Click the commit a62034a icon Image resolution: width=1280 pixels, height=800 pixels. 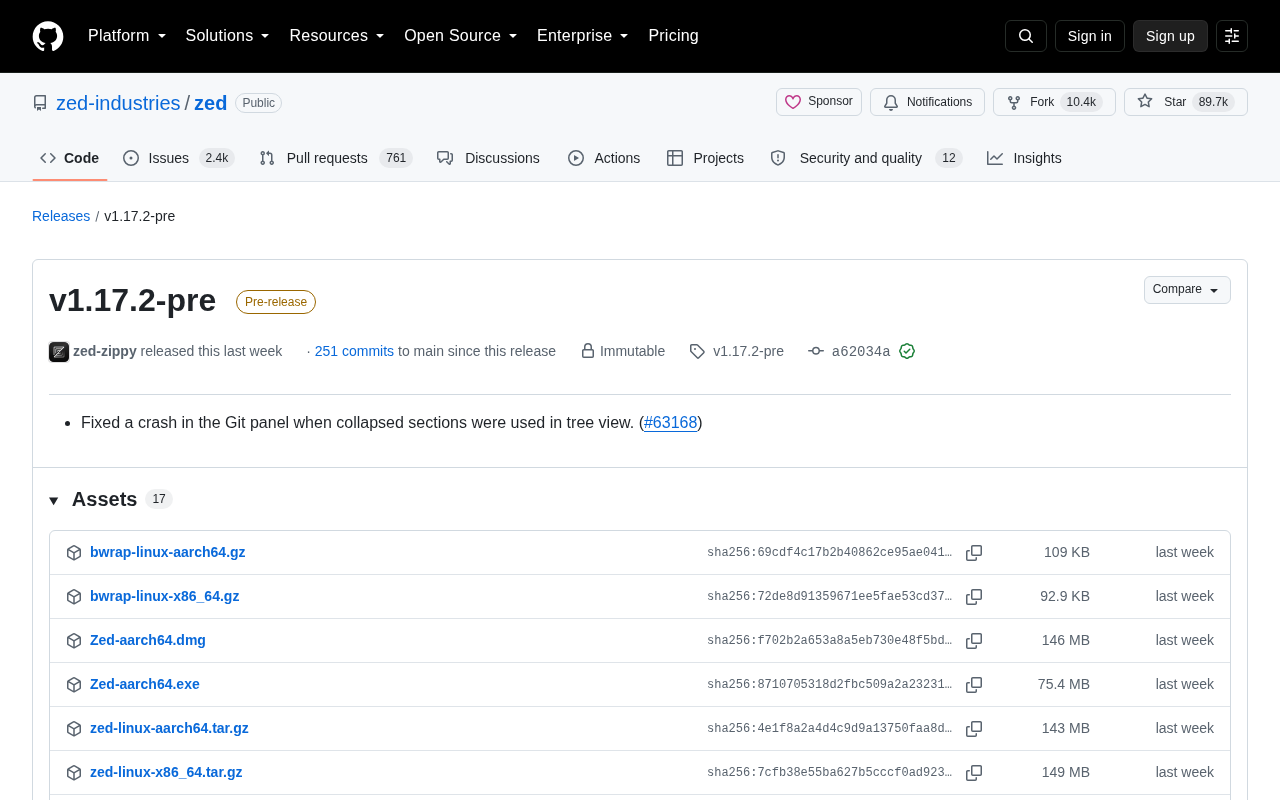(816, 351)
